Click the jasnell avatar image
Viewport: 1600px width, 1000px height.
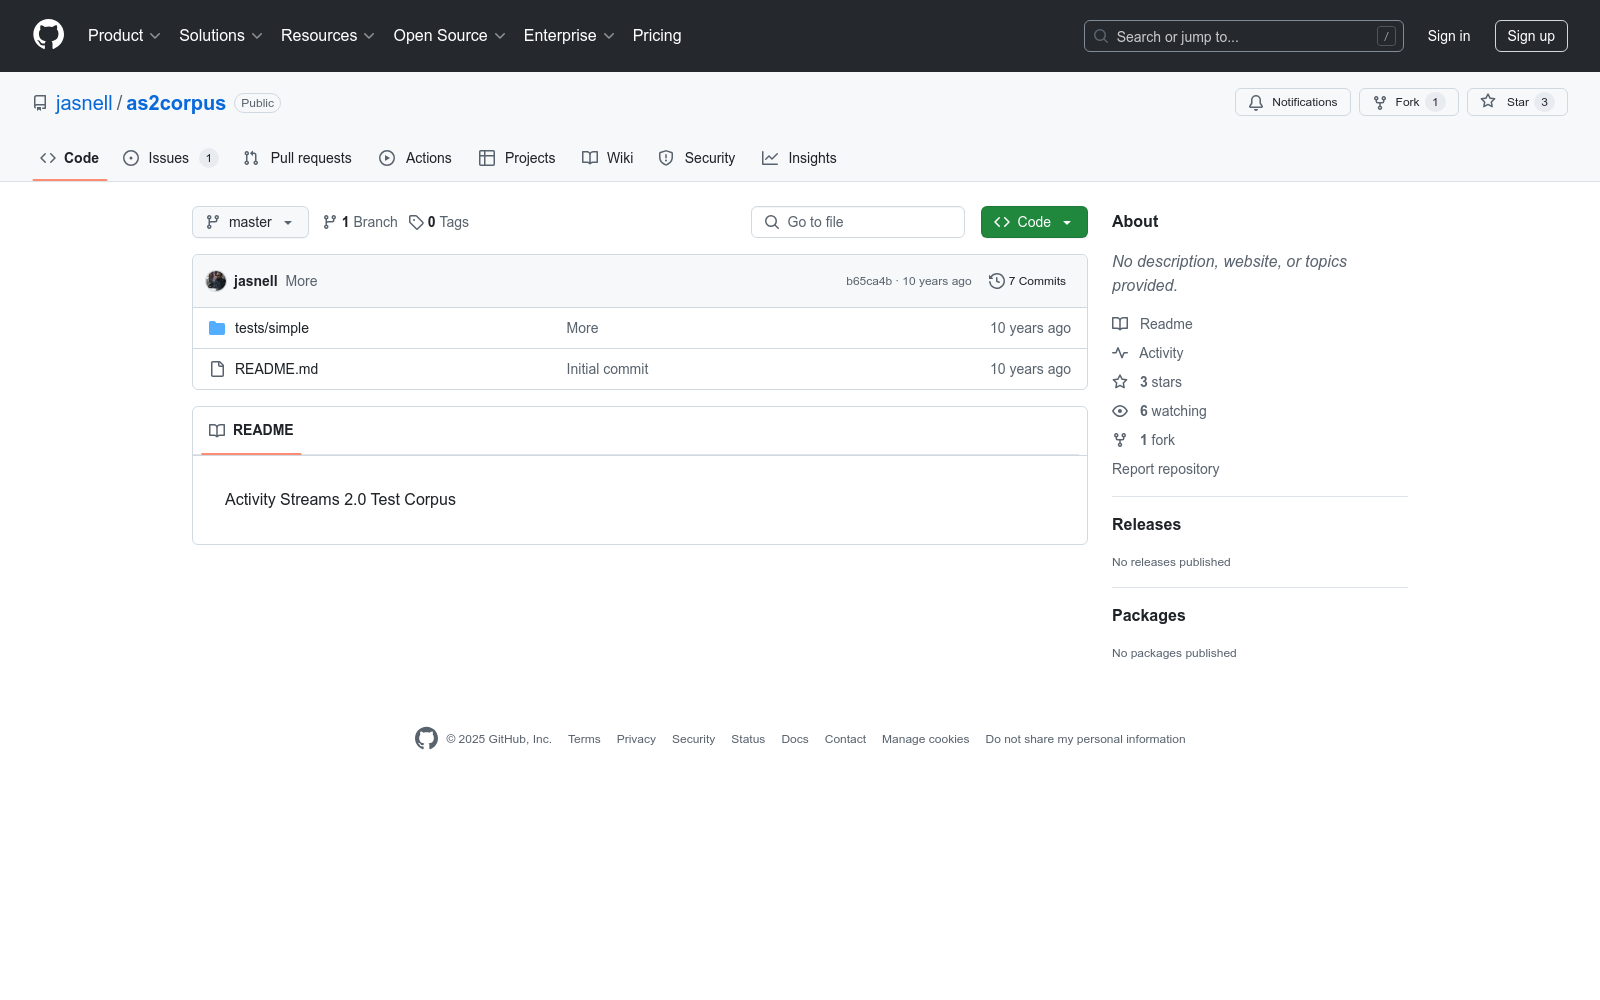click(216, 281)
